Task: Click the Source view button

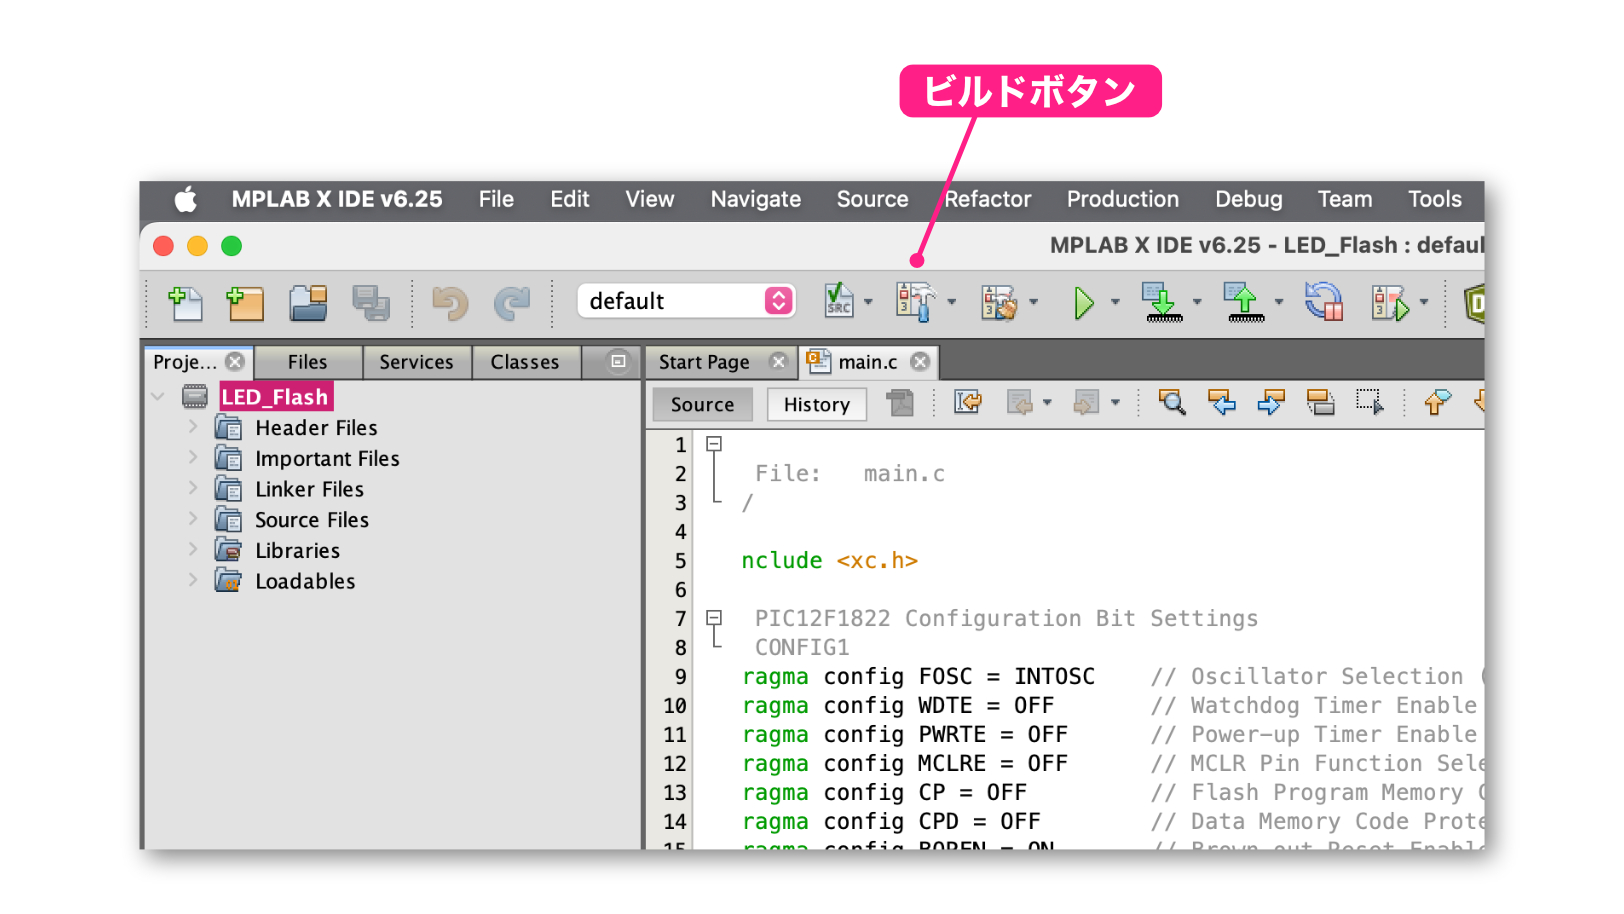Action: tap(702, 404)
